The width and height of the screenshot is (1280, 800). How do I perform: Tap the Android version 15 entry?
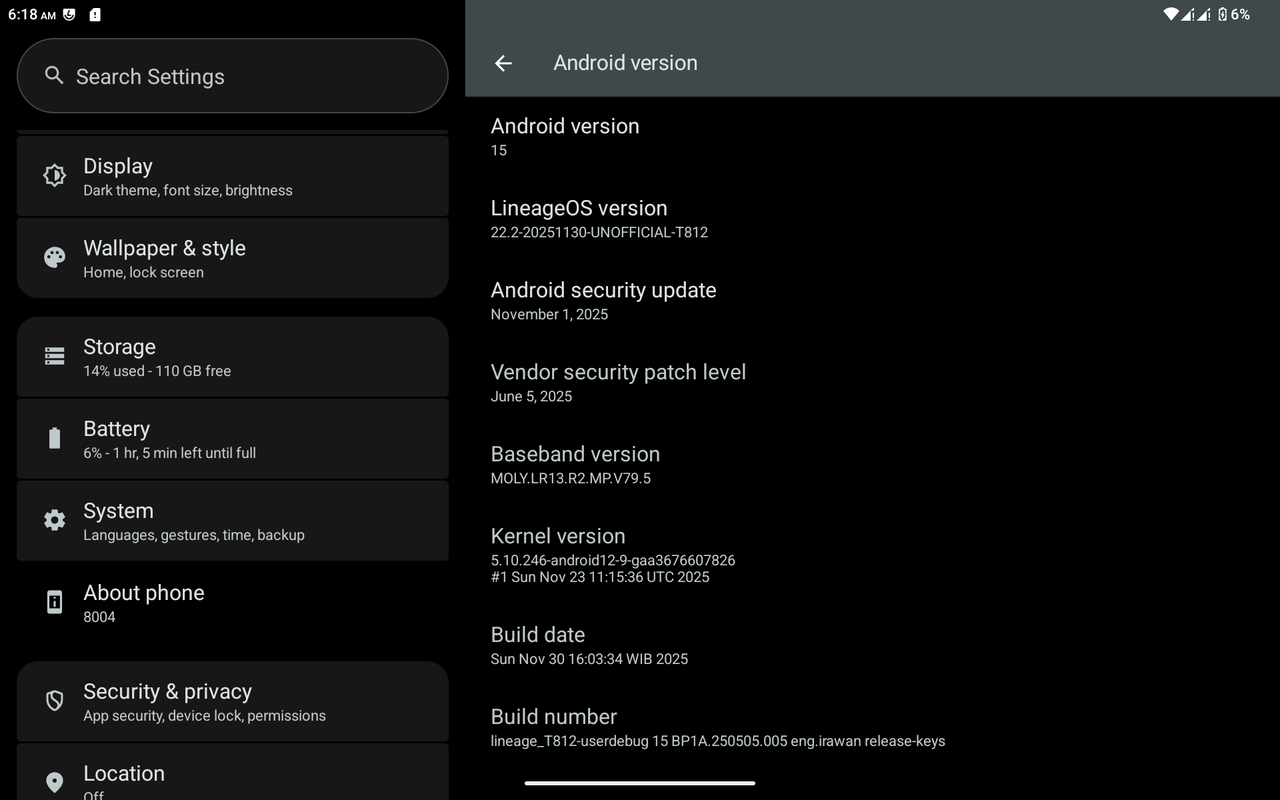click(x=565, y=136)
